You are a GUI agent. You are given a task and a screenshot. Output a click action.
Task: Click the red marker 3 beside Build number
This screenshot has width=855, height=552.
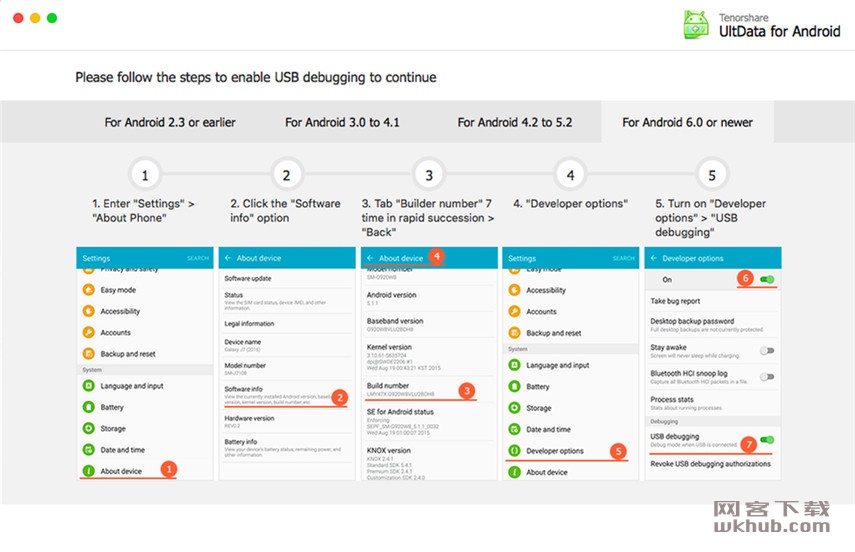click(467, 391)
